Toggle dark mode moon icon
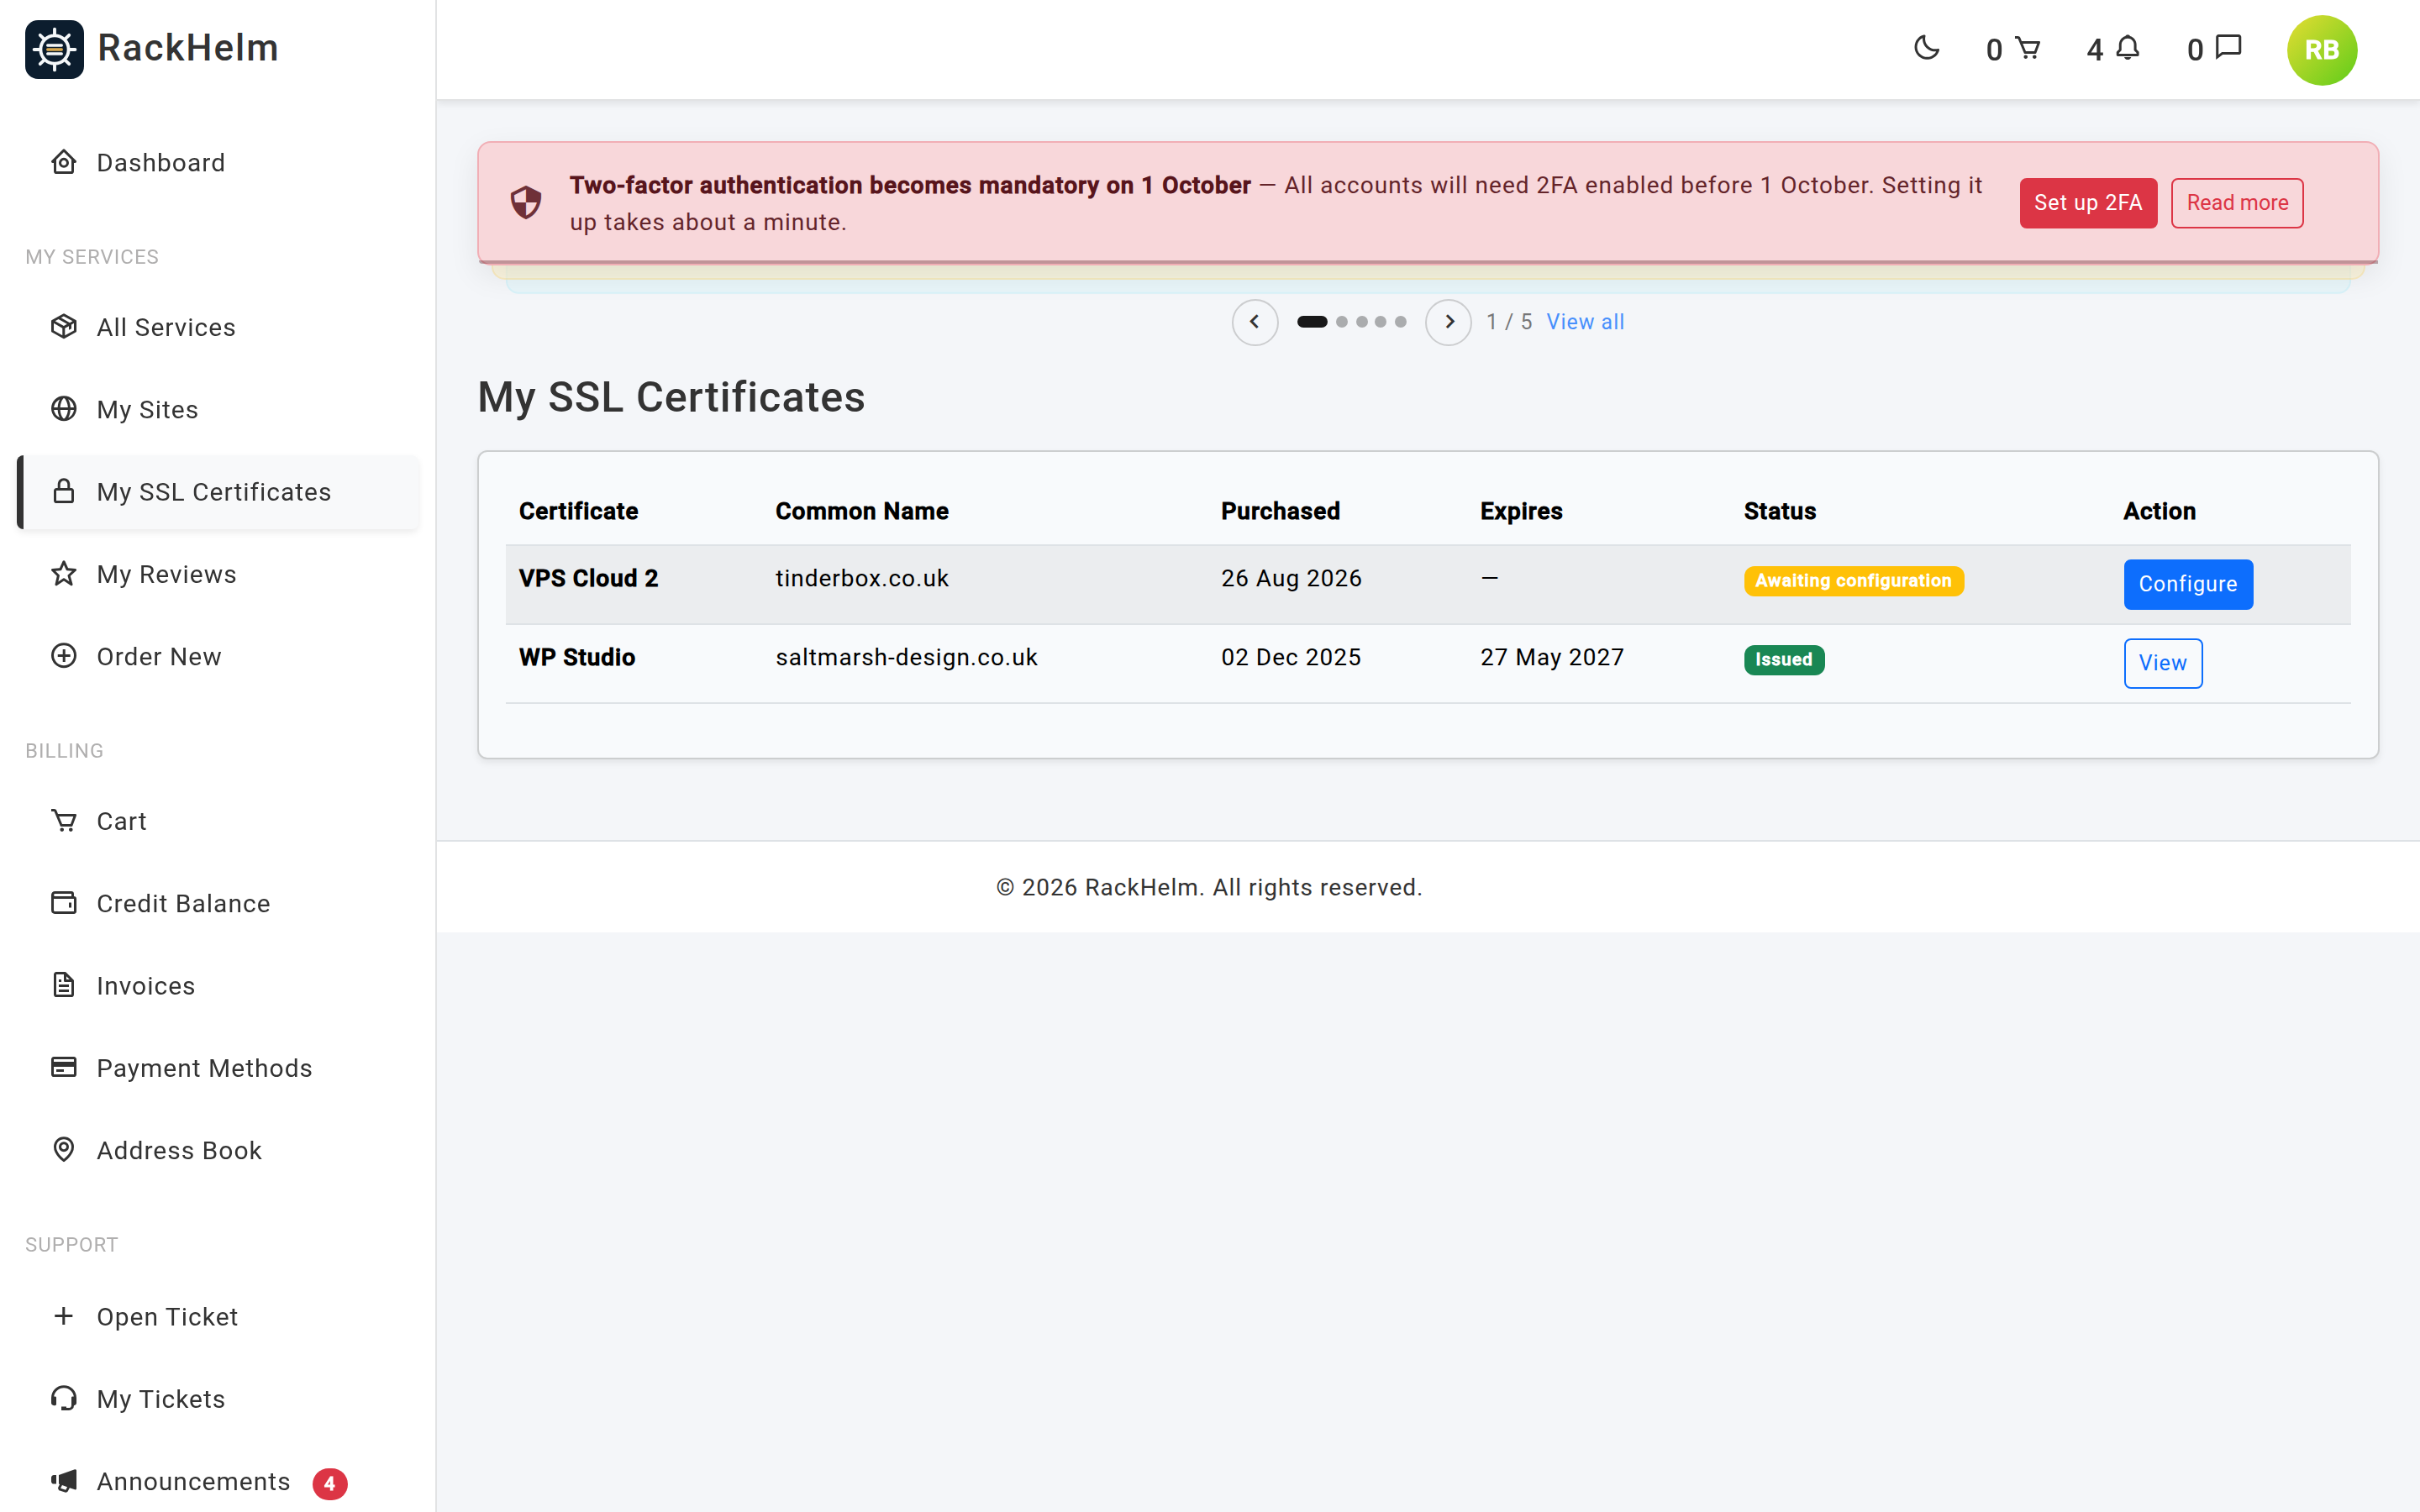Screen dimensions: 2420x1512 (x=1926, y=48)
